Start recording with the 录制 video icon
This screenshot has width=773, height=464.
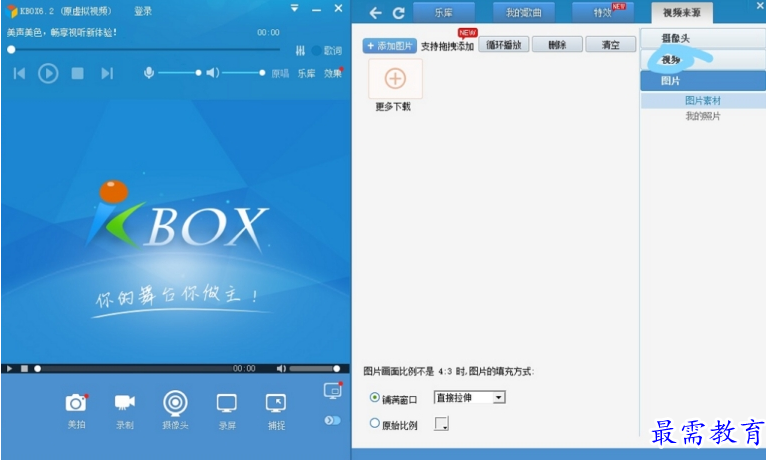(x=124, y=402)
